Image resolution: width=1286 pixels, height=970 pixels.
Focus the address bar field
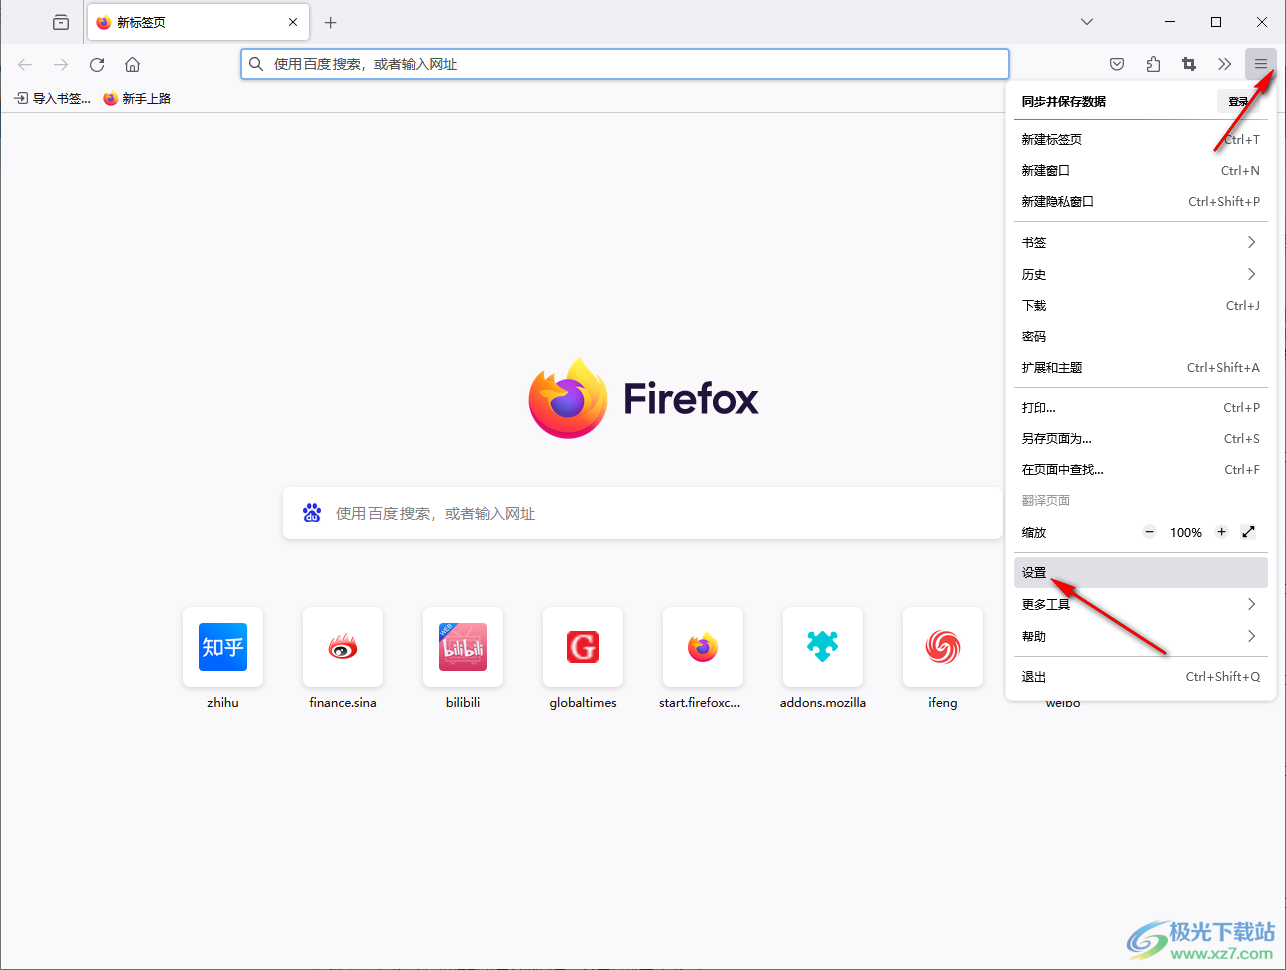625,64
